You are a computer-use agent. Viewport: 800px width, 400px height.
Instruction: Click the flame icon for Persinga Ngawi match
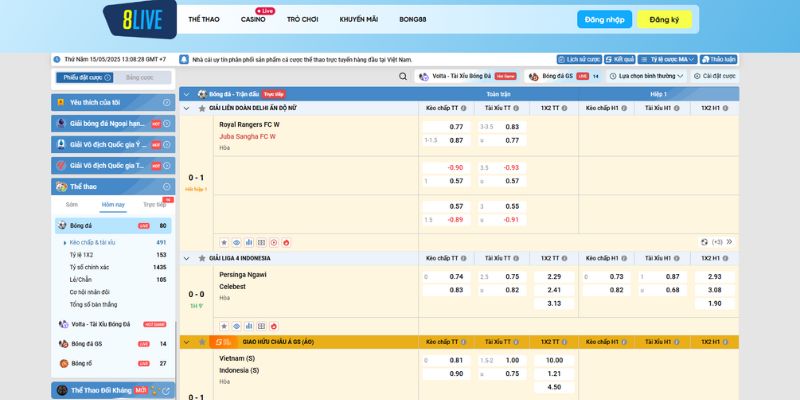coord(273,326)
